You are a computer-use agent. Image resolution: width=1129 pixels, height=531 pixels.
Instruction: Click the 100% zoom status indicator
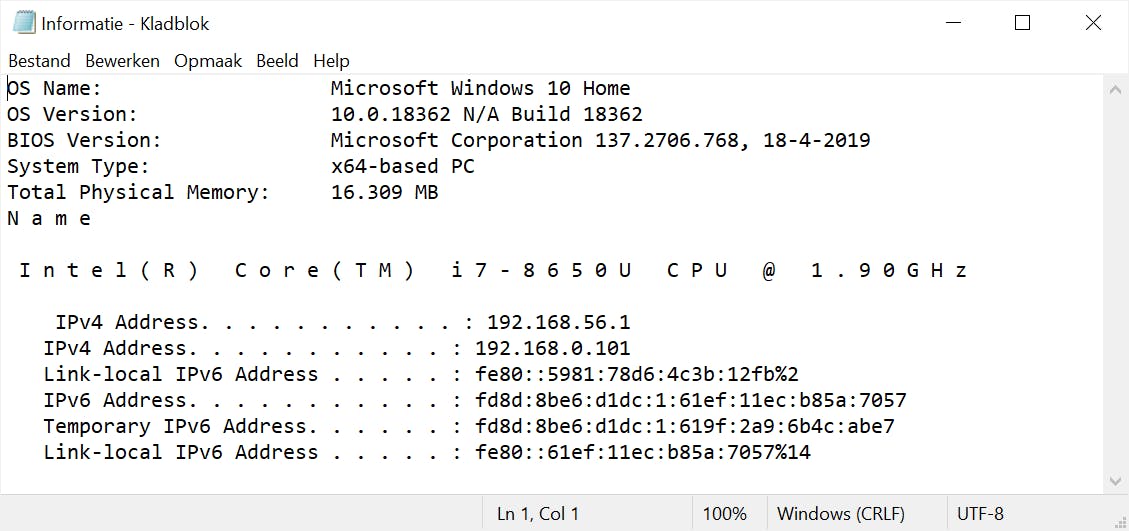click(724, 514)
